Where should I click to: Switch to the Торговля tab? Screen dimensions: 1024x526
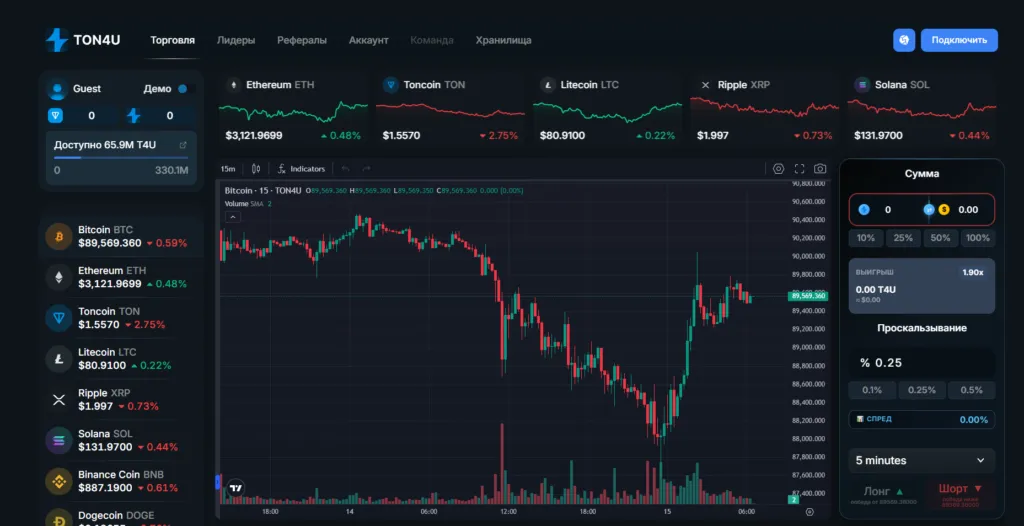172,40
